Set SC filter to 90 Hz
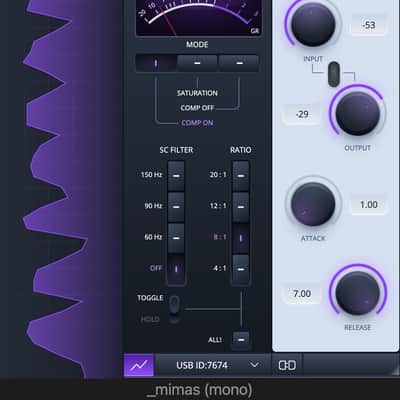Screen dimensions: 400x400 pos(176,207)
